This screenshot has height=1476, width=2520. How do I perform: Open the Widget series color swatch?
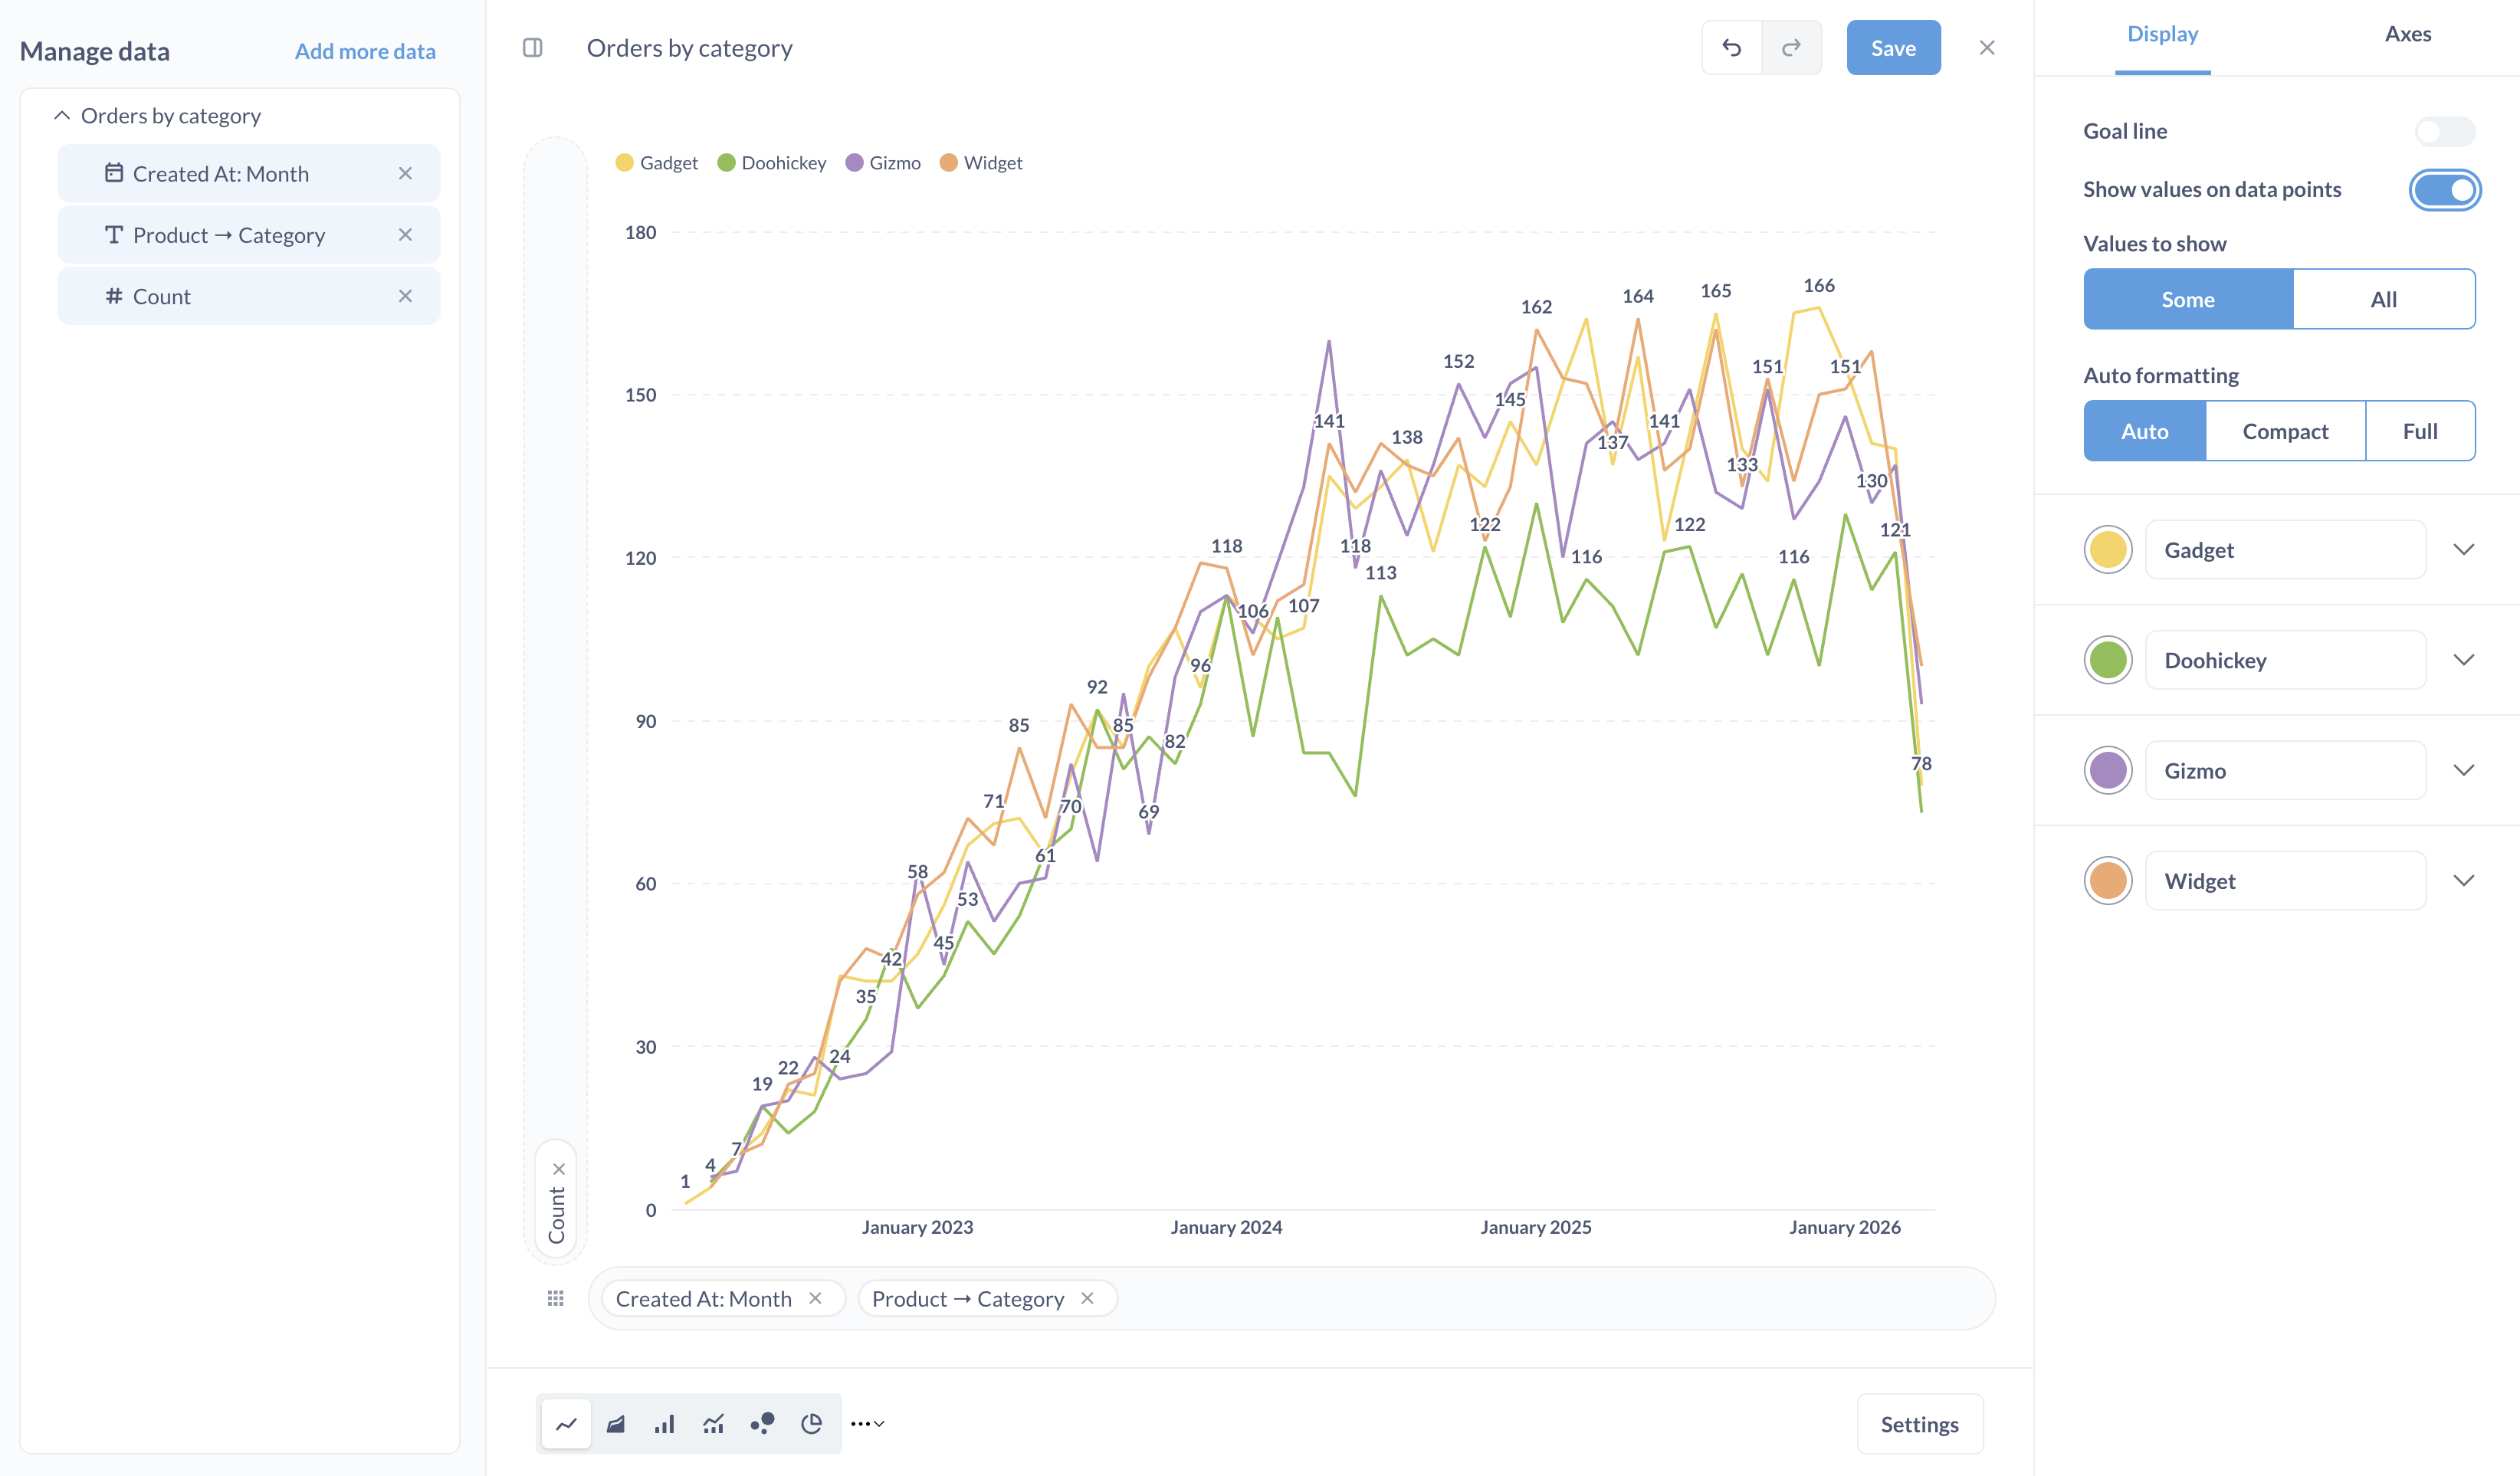point(2108,881)
